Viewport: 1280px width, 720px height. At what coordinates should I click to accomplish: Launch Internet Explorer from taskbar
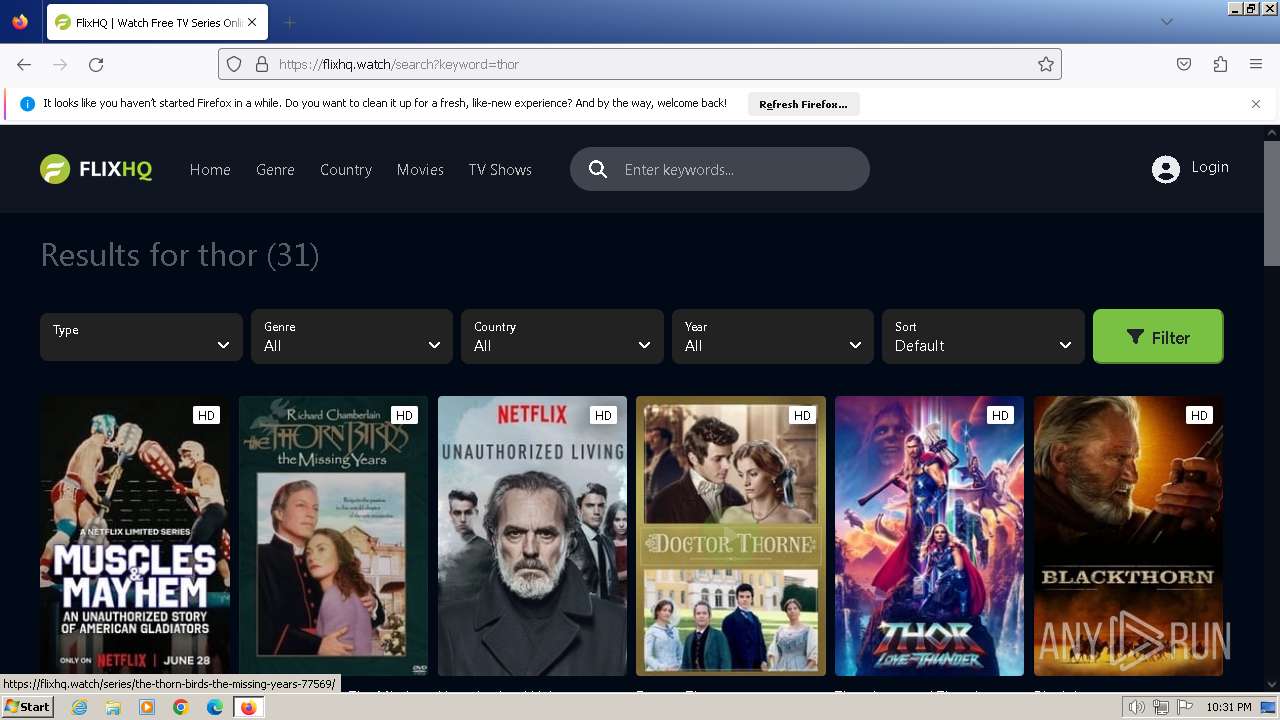pyautogui.click(x=79, y=707)
